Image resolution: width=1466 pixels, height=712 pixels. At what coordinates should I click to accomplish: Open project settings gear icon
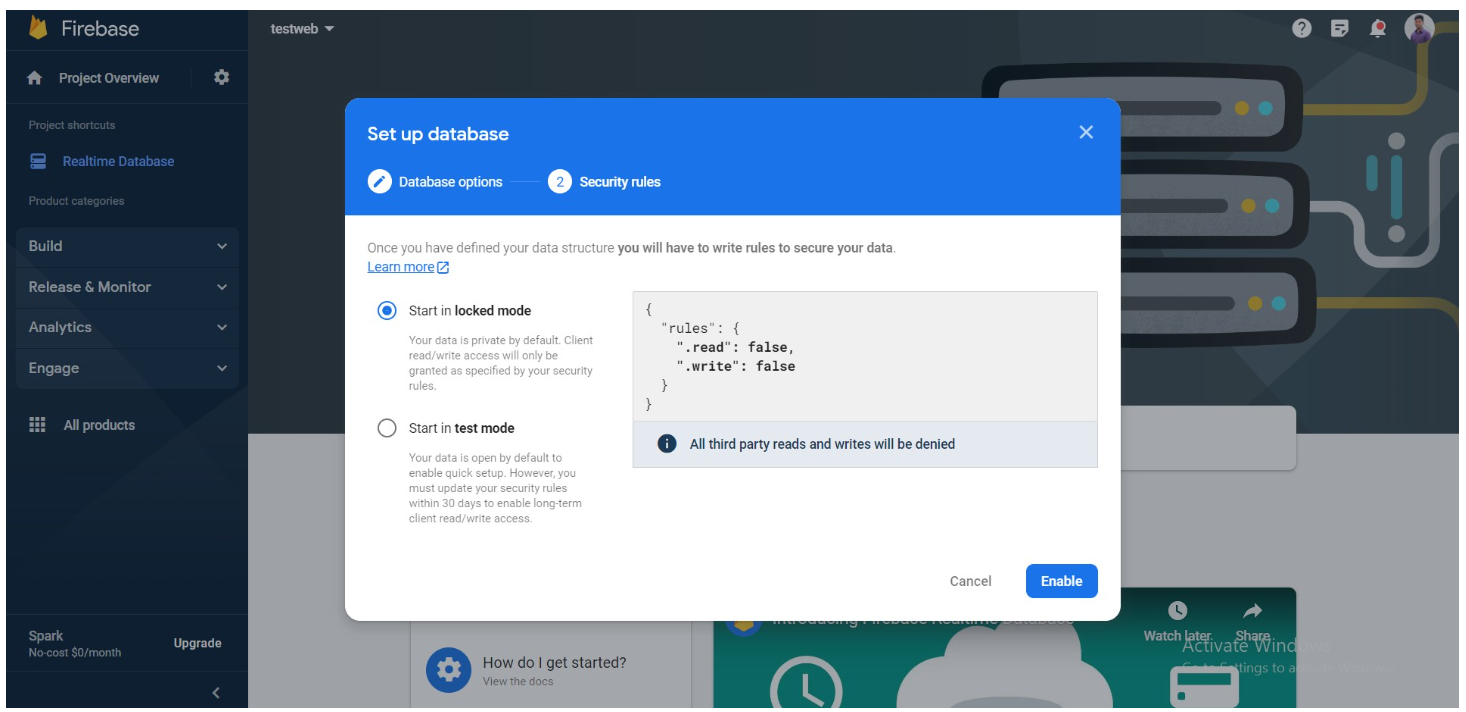pos(222,77)
